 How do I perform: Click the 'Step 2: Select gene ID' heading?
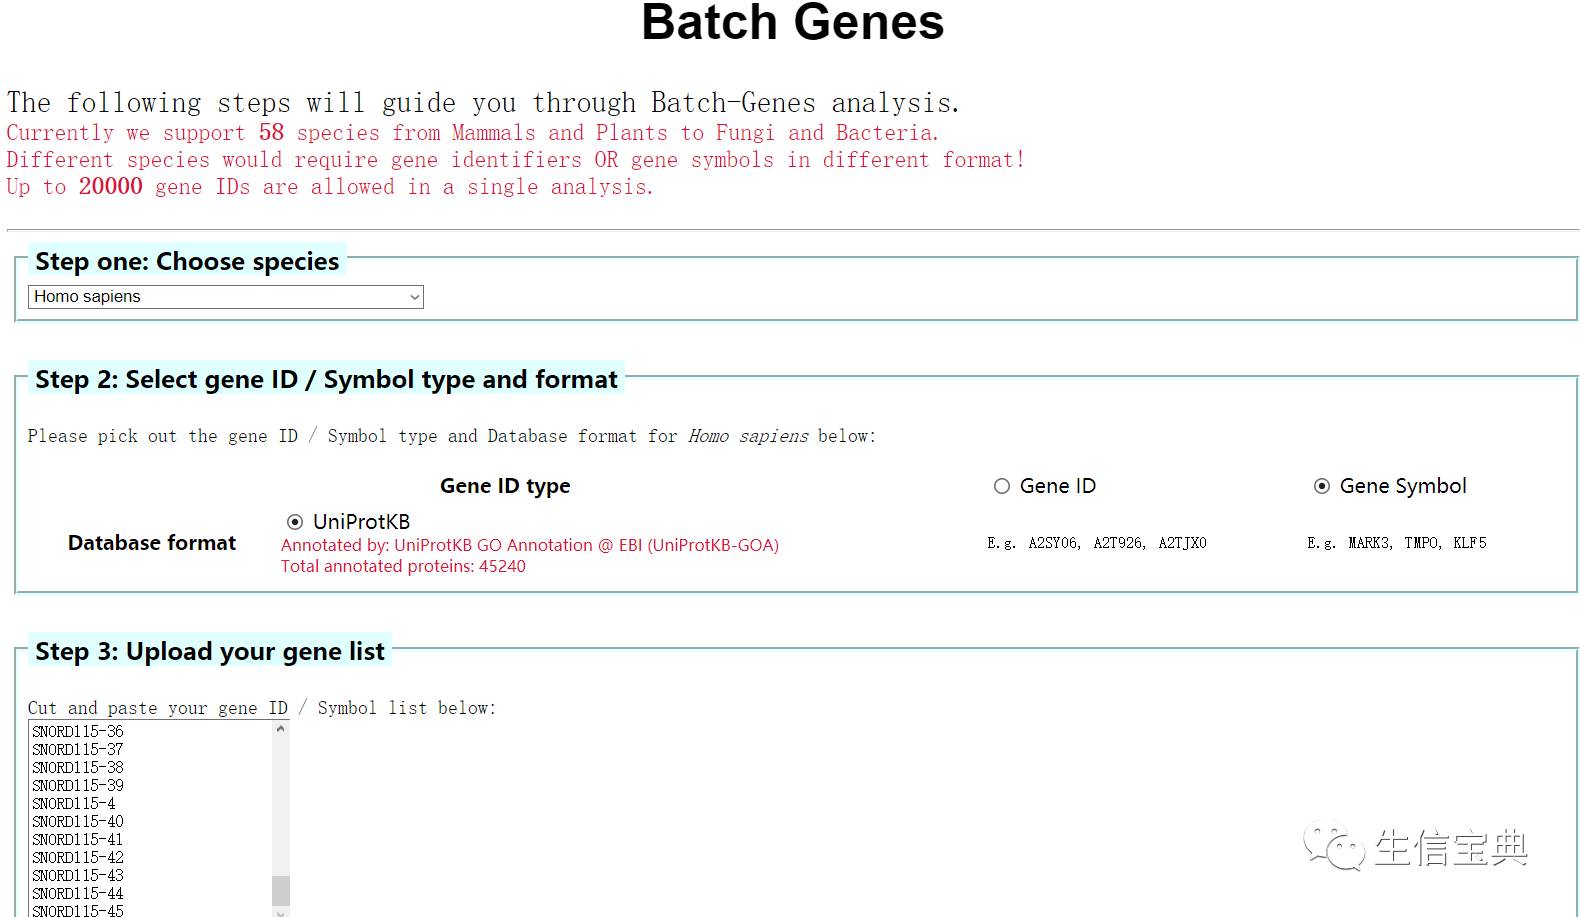[x=326, y=380]
